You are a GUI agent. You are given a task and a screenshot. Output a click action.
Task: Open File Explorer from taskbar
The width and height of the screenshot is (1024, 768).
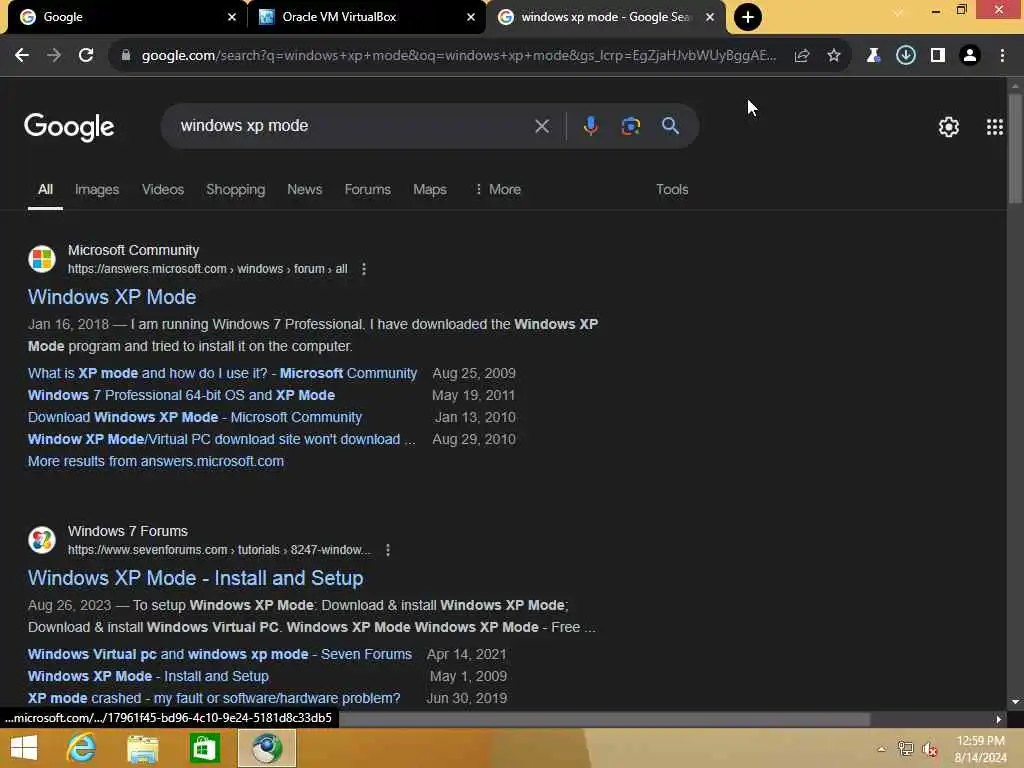142,748
